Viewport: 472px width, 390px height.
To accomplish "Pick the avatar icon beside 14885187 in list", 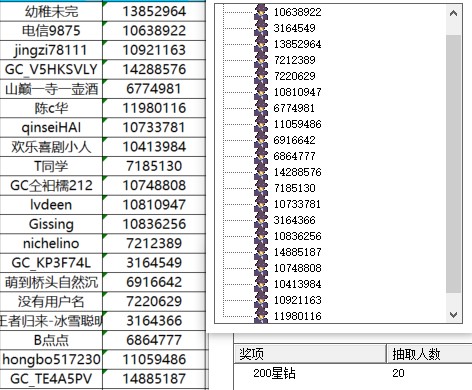I will coord(261,252).
